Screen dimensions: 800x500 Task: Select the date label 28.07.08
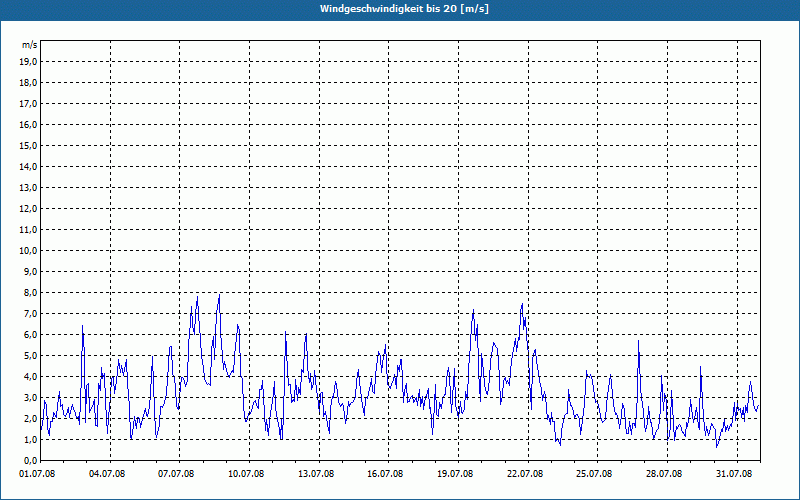pos(664,474)
